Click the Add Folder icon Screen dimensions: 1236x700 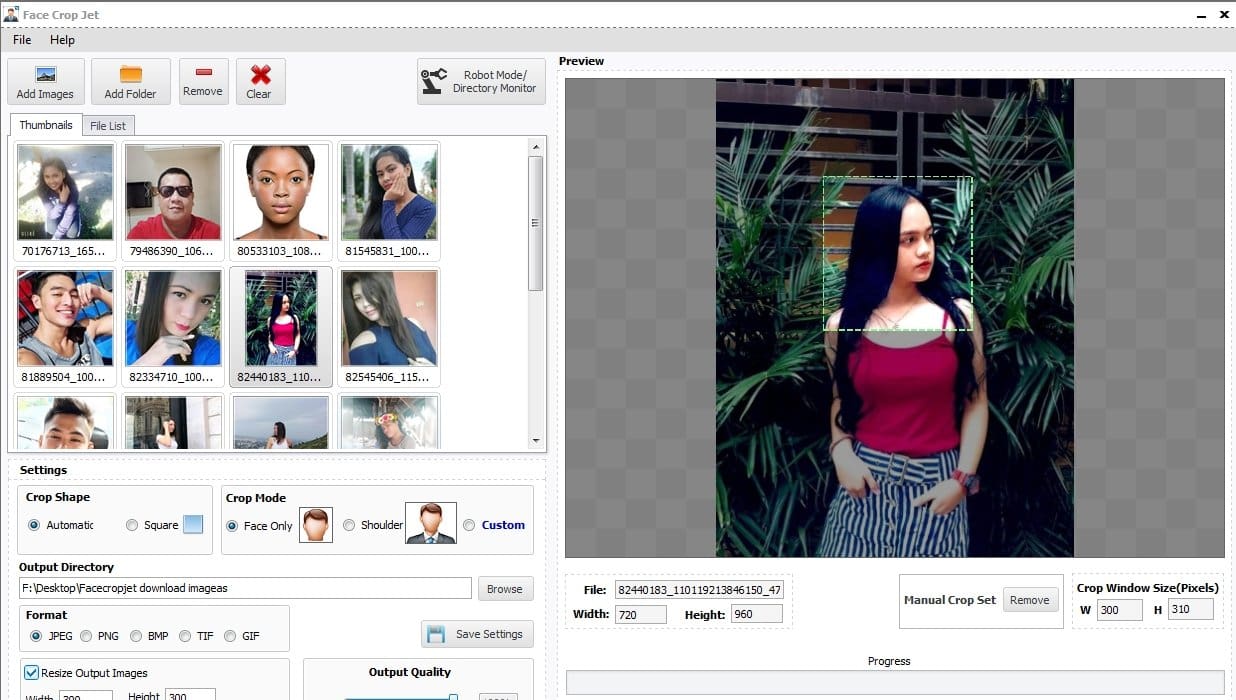point(130,81)
